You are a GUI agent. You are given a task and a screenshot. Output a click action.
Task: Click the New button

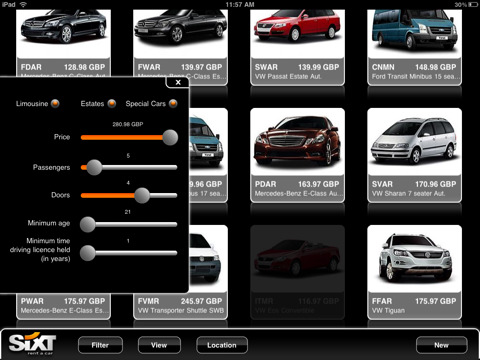(x=442, y=345)
